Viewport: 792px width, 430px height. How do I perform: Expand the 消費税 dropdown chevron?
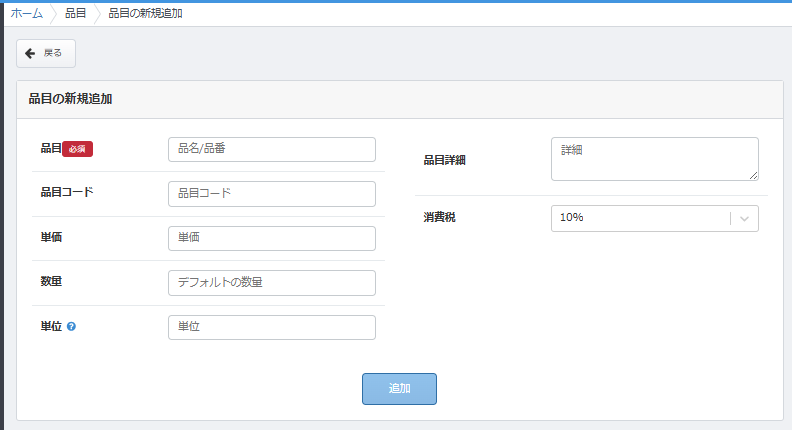click(x=744, y=218)
